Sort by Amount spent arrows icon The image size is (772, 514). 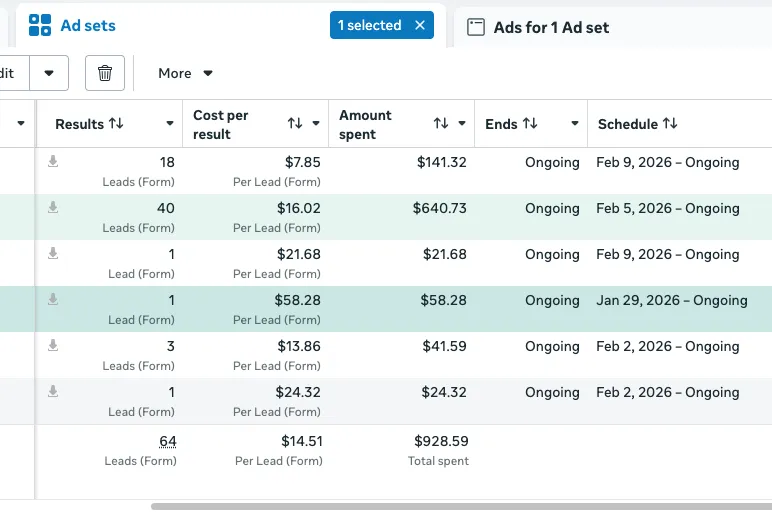click(x=441, y=123)
